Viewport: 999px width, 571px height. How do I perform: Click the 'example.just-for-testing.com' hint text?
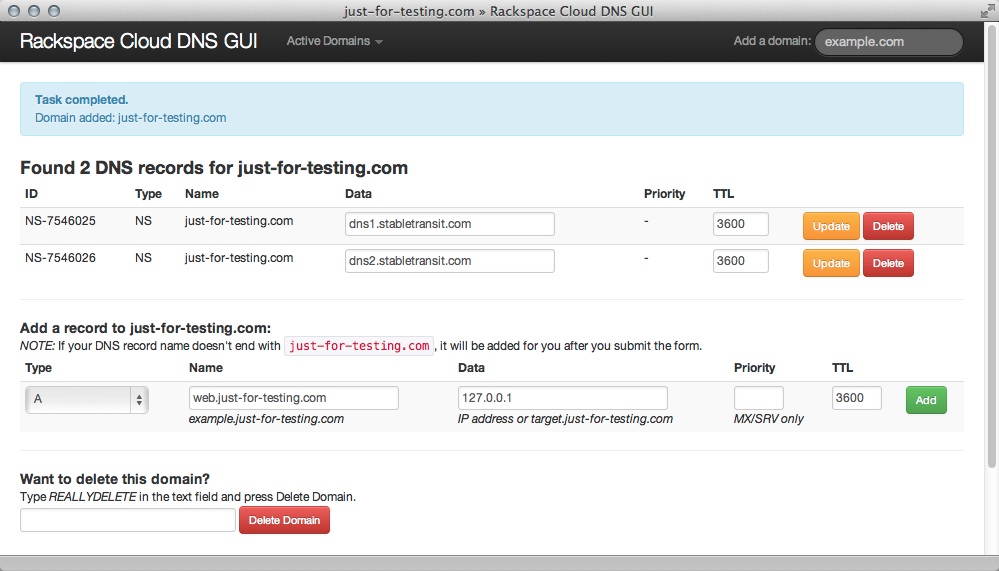point(266,419)
